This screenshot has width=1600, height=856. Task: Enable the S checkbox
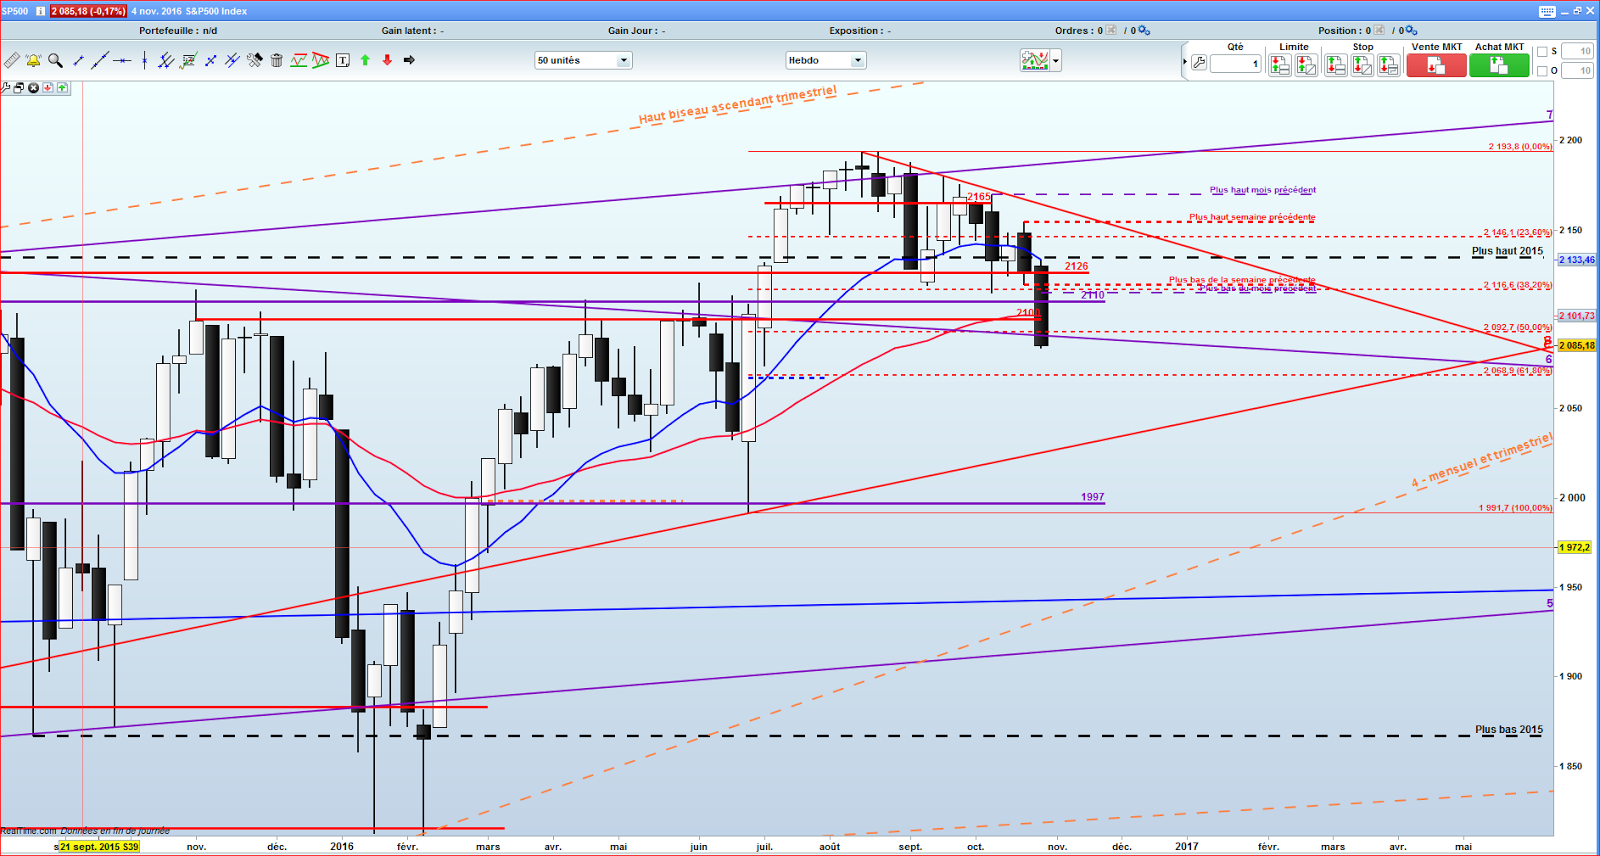[1542, 52]
